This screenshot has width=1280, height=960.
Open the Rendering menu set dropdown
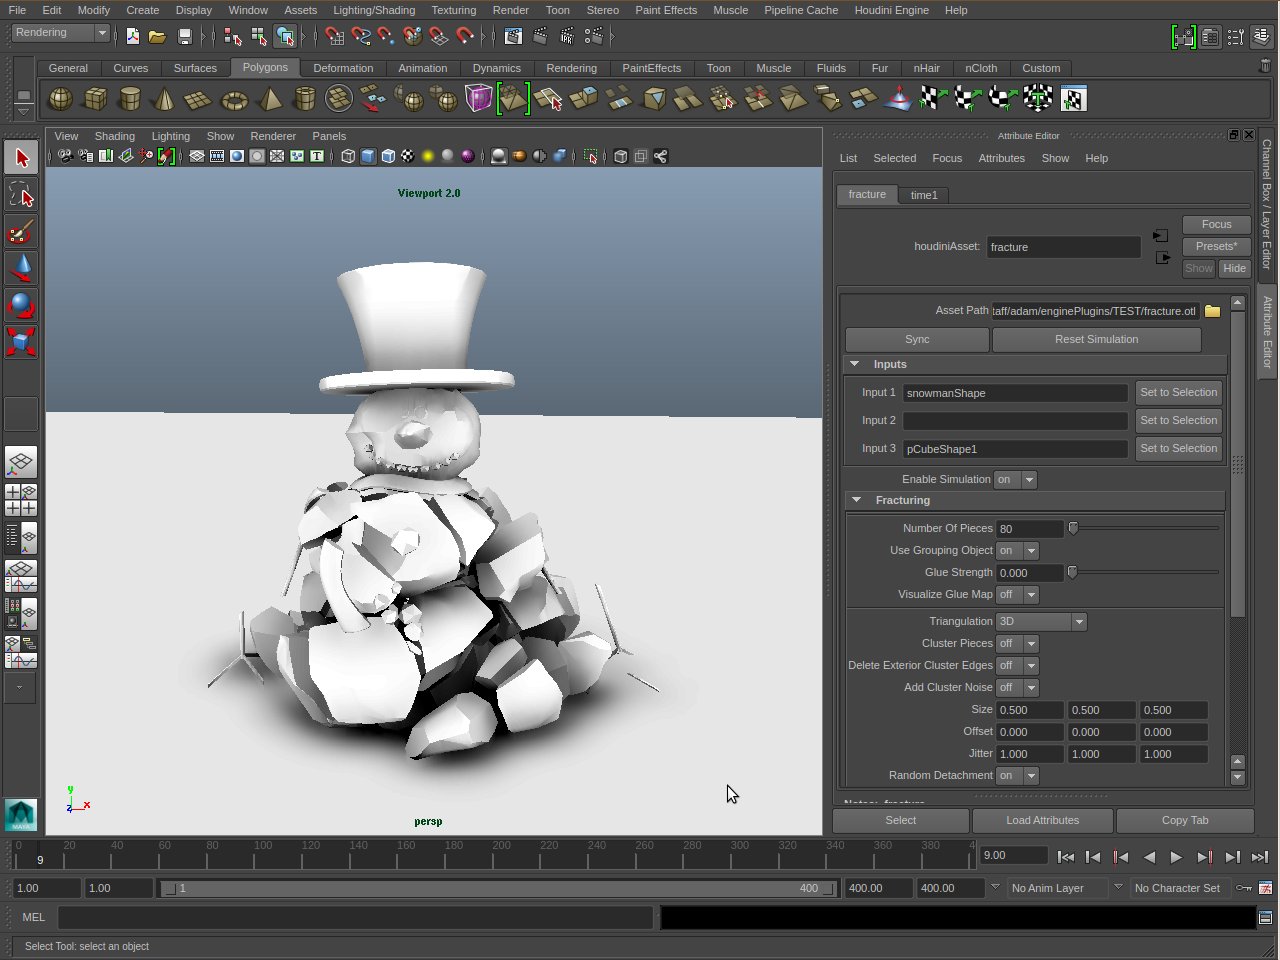click(x=60, y=33)
